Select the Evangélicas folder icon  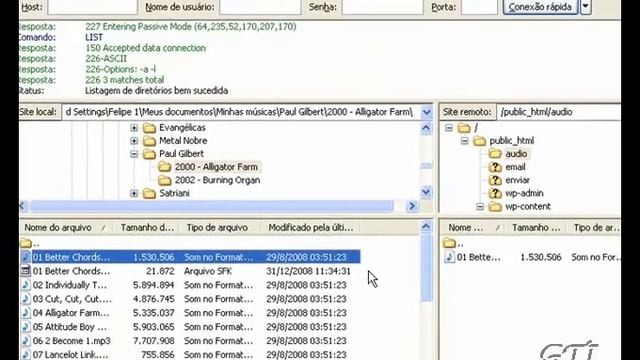(149, 128)
